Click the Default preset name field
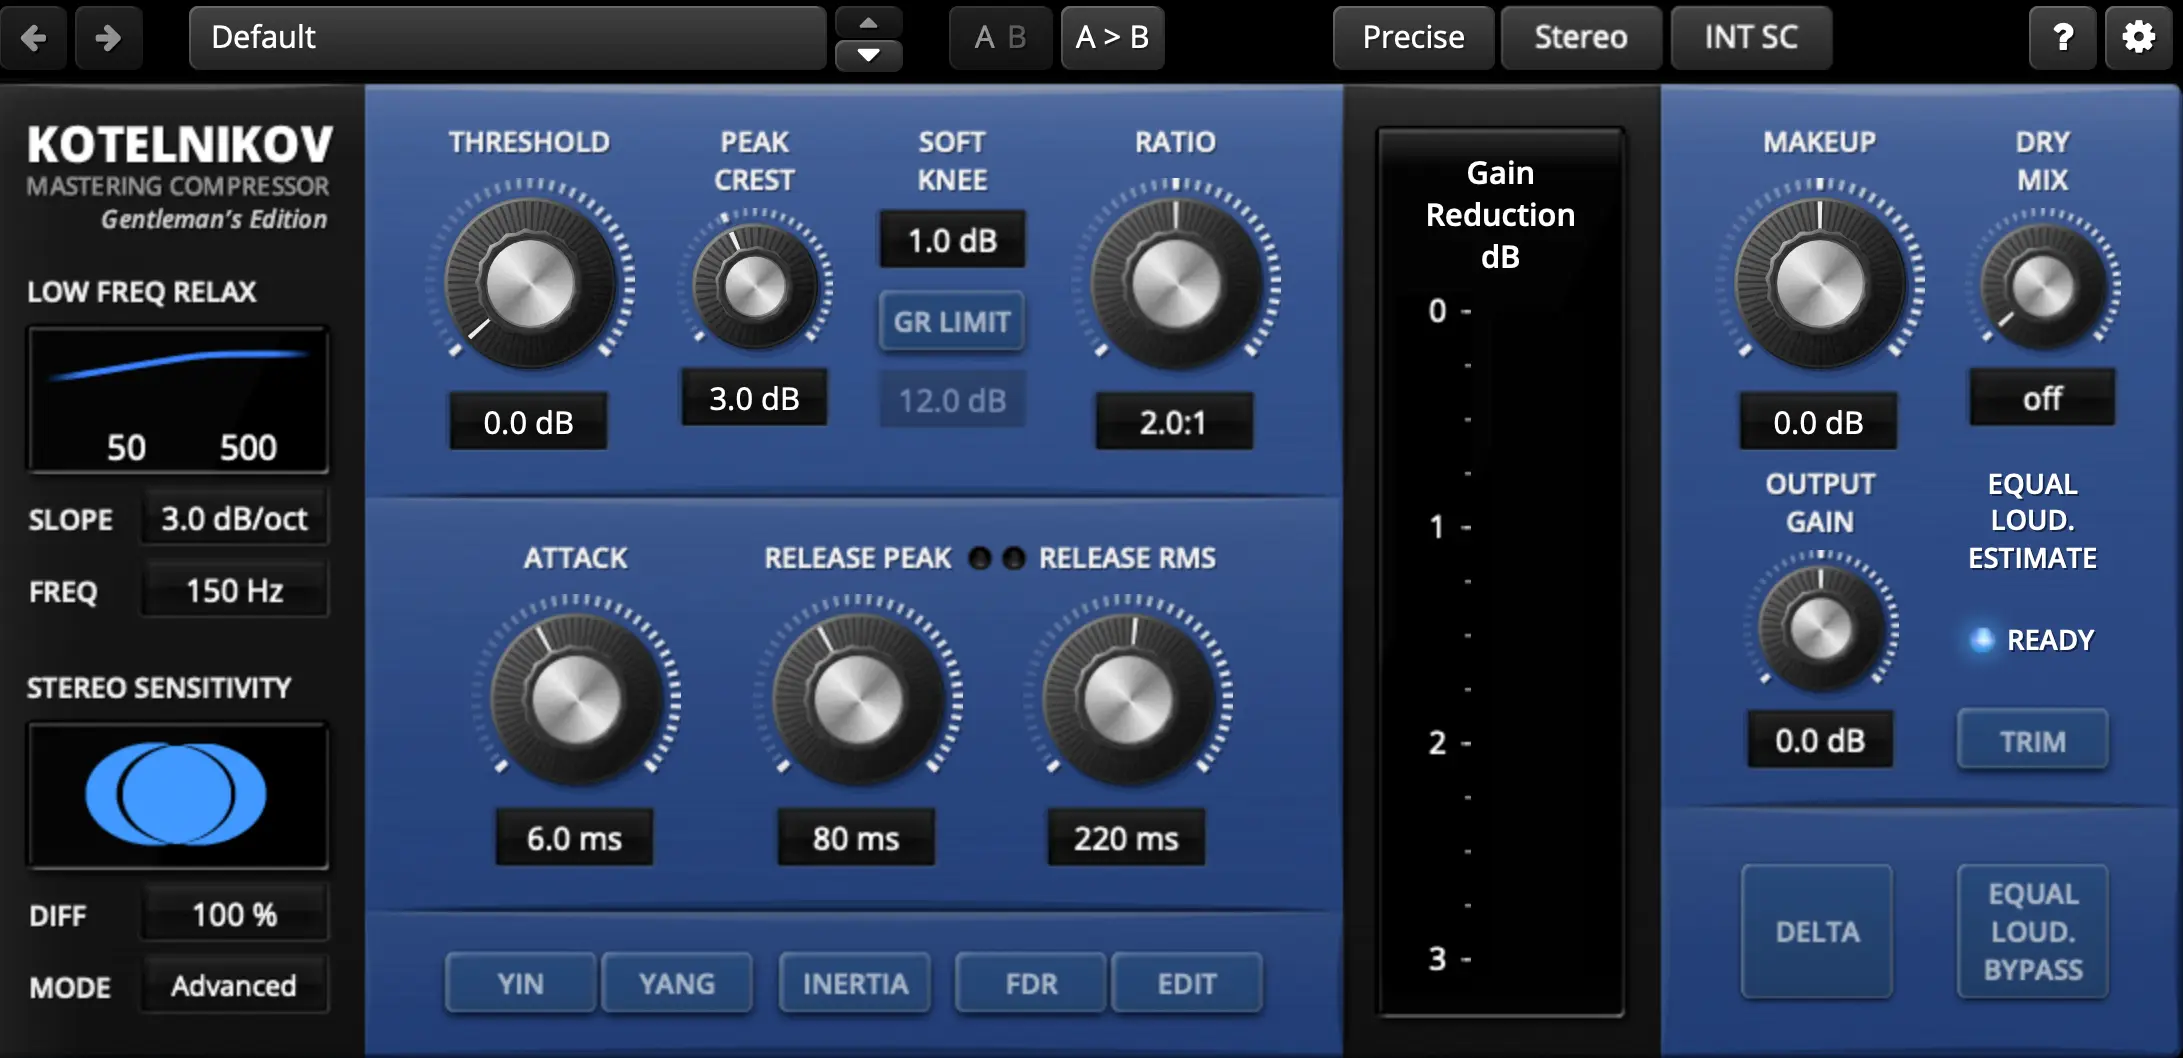 click(507, 37)
